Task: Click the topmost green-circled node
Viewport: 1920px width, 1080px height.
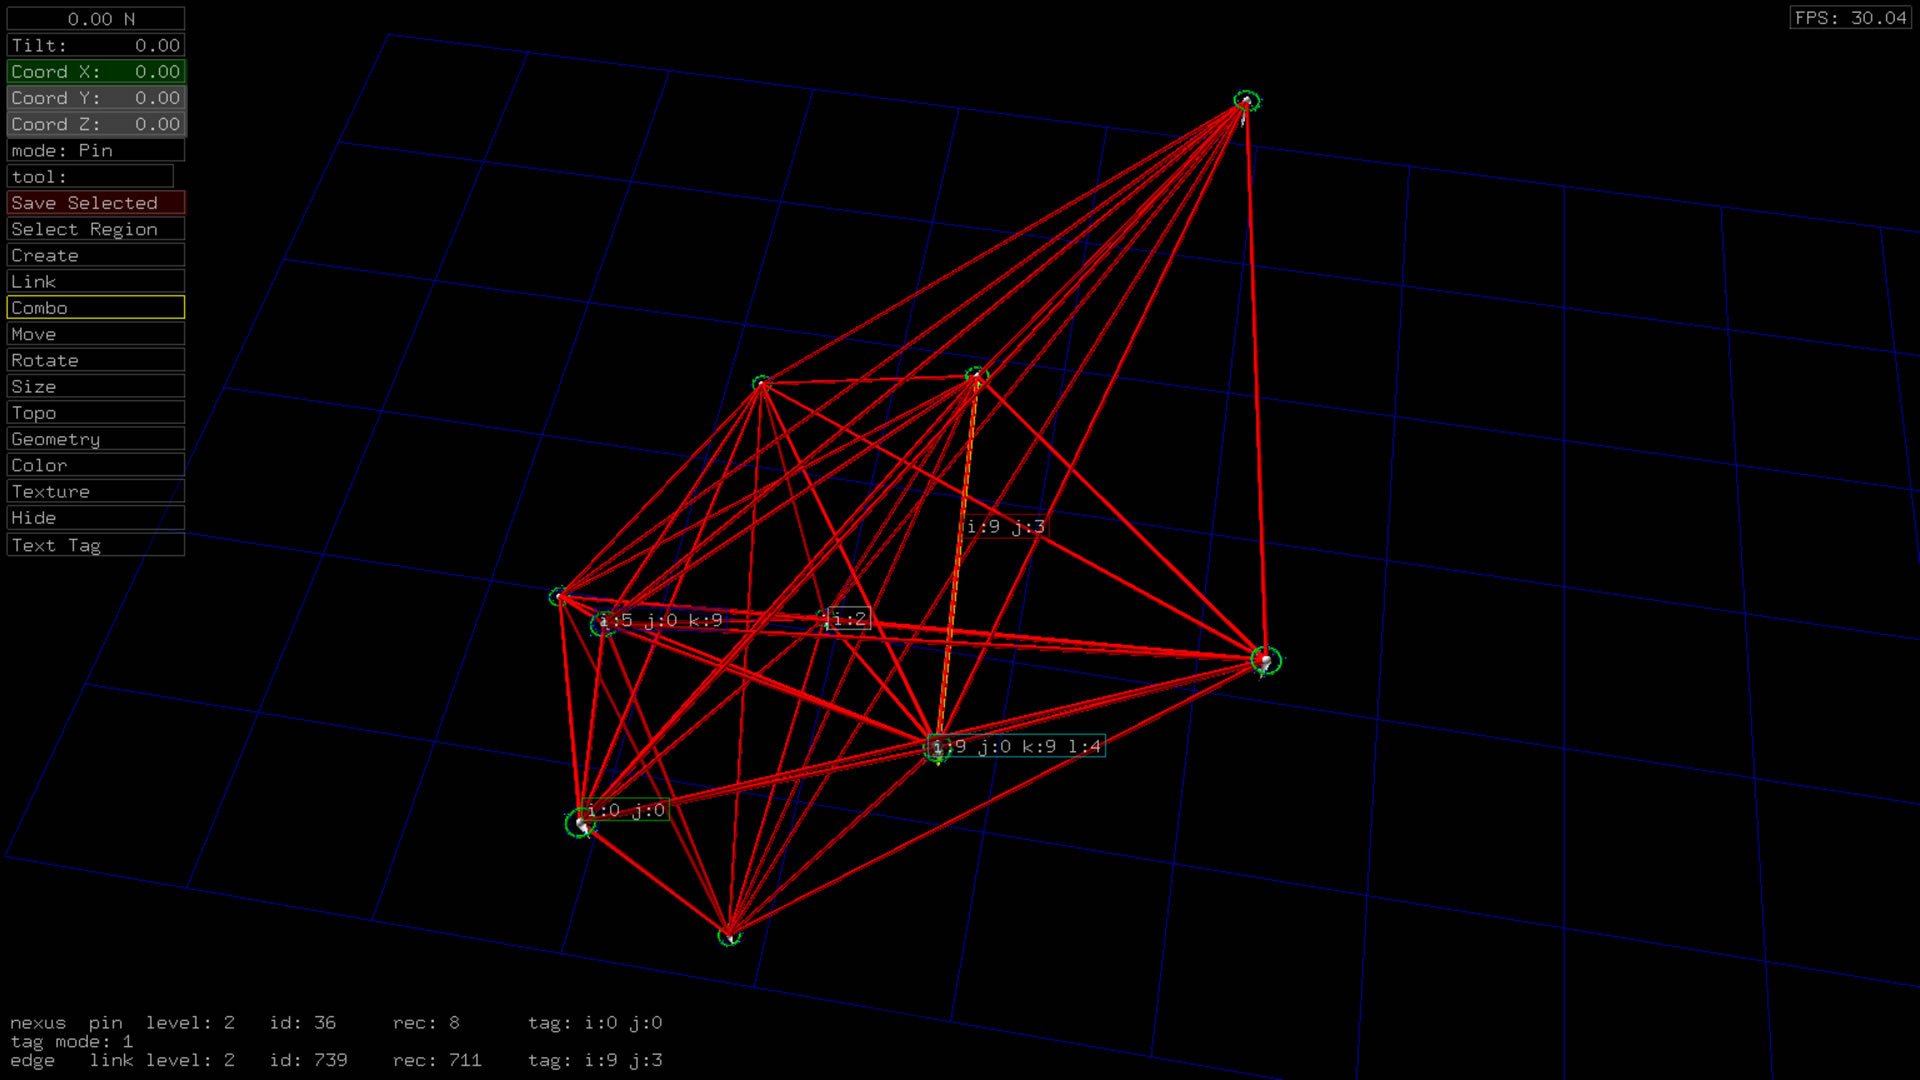Action: [x=1246, y=101]
